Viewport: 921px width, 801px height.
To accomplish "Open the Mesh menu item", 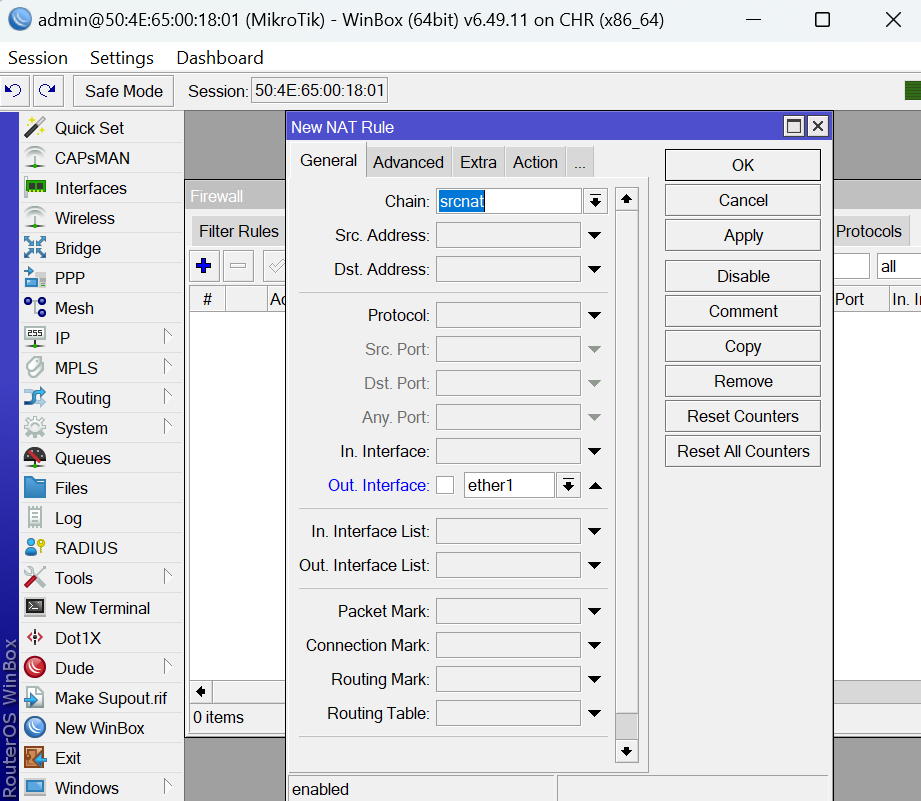I will click(101, 308).
